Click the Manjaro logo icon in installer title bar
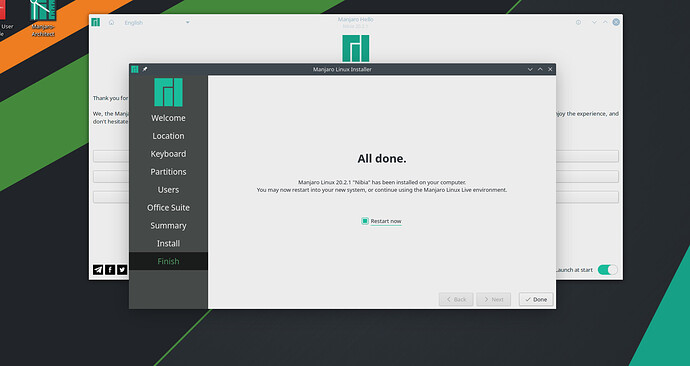The image size is (690, 366). tap(135, 69)
